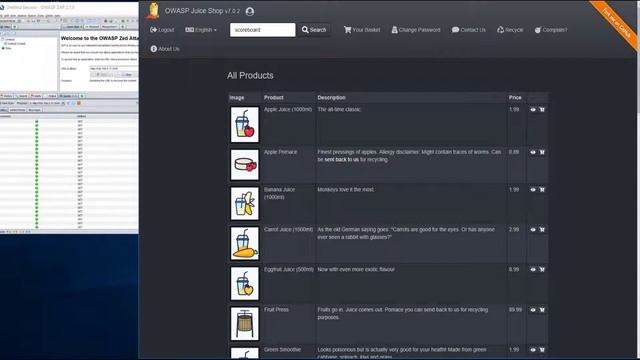Open the user profile icon beside version

pyautogui.click(x=250, y=11)
